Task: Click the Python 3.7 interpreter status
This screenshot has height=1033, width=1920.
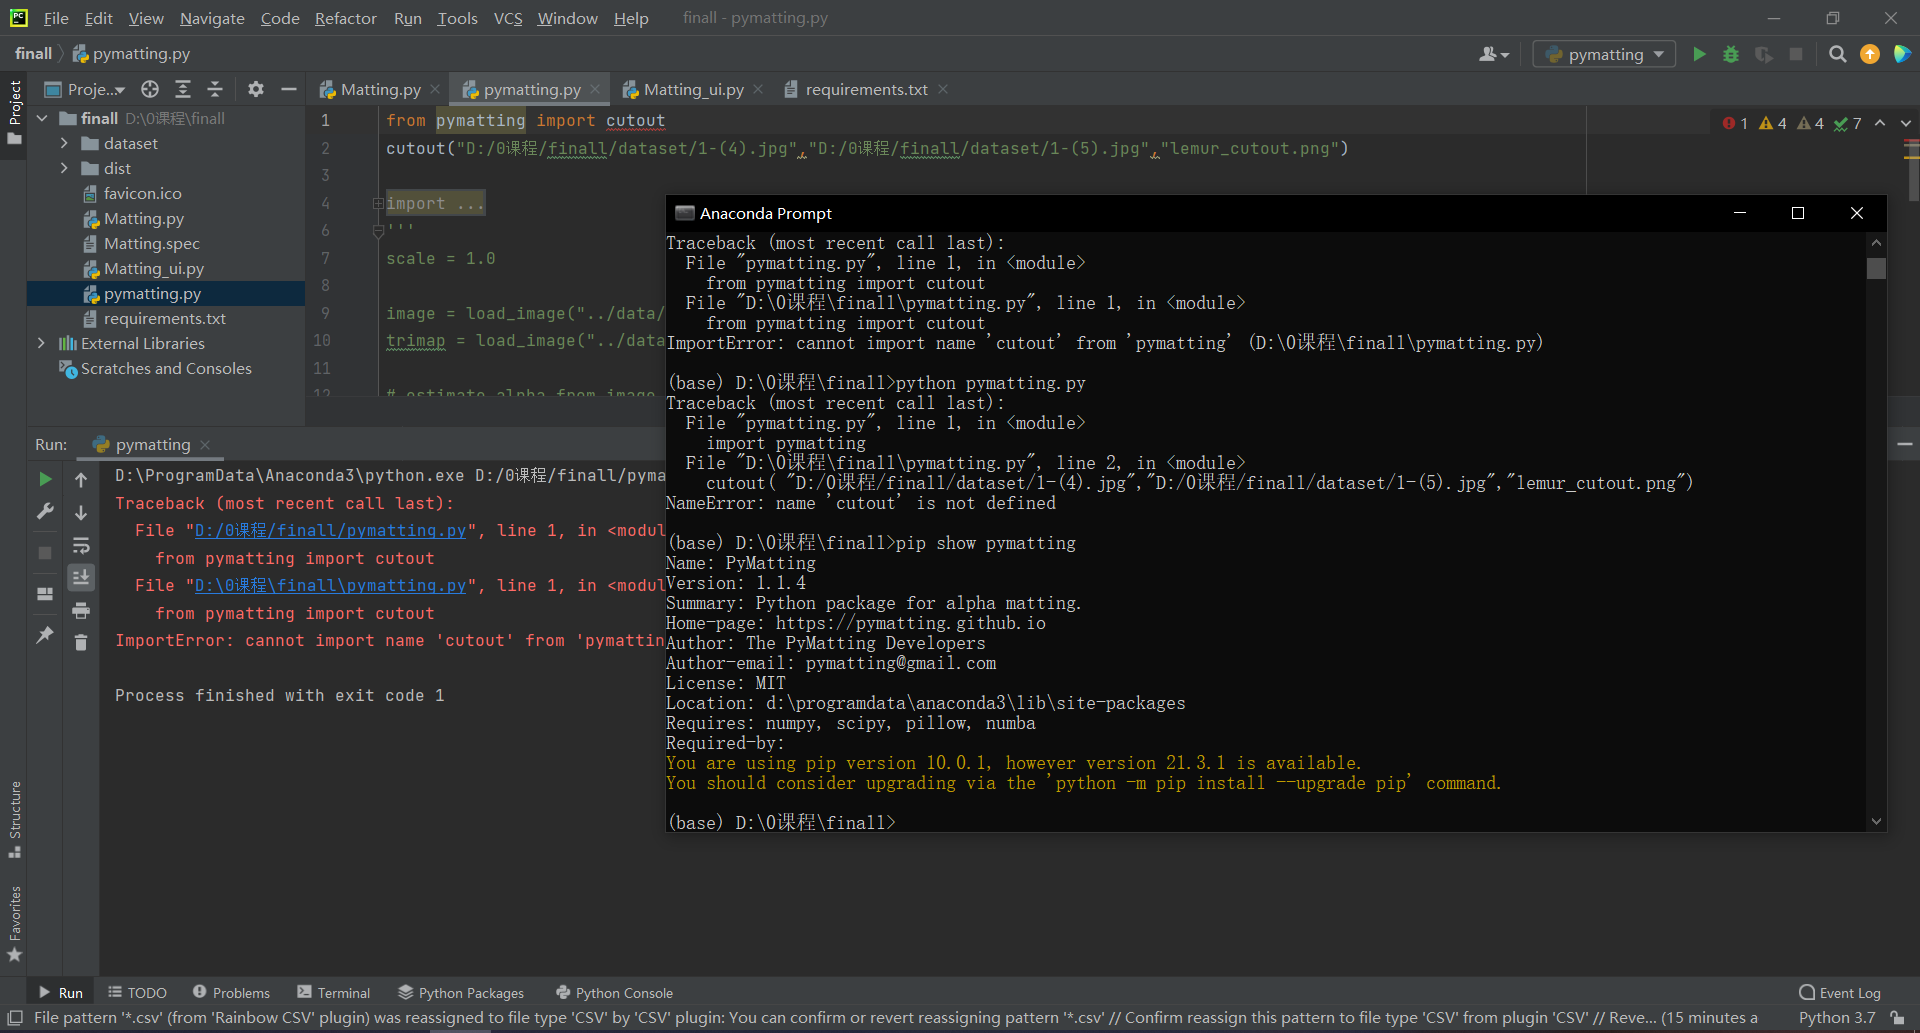Action: pyautogui.click(x=1837, y=1017)
